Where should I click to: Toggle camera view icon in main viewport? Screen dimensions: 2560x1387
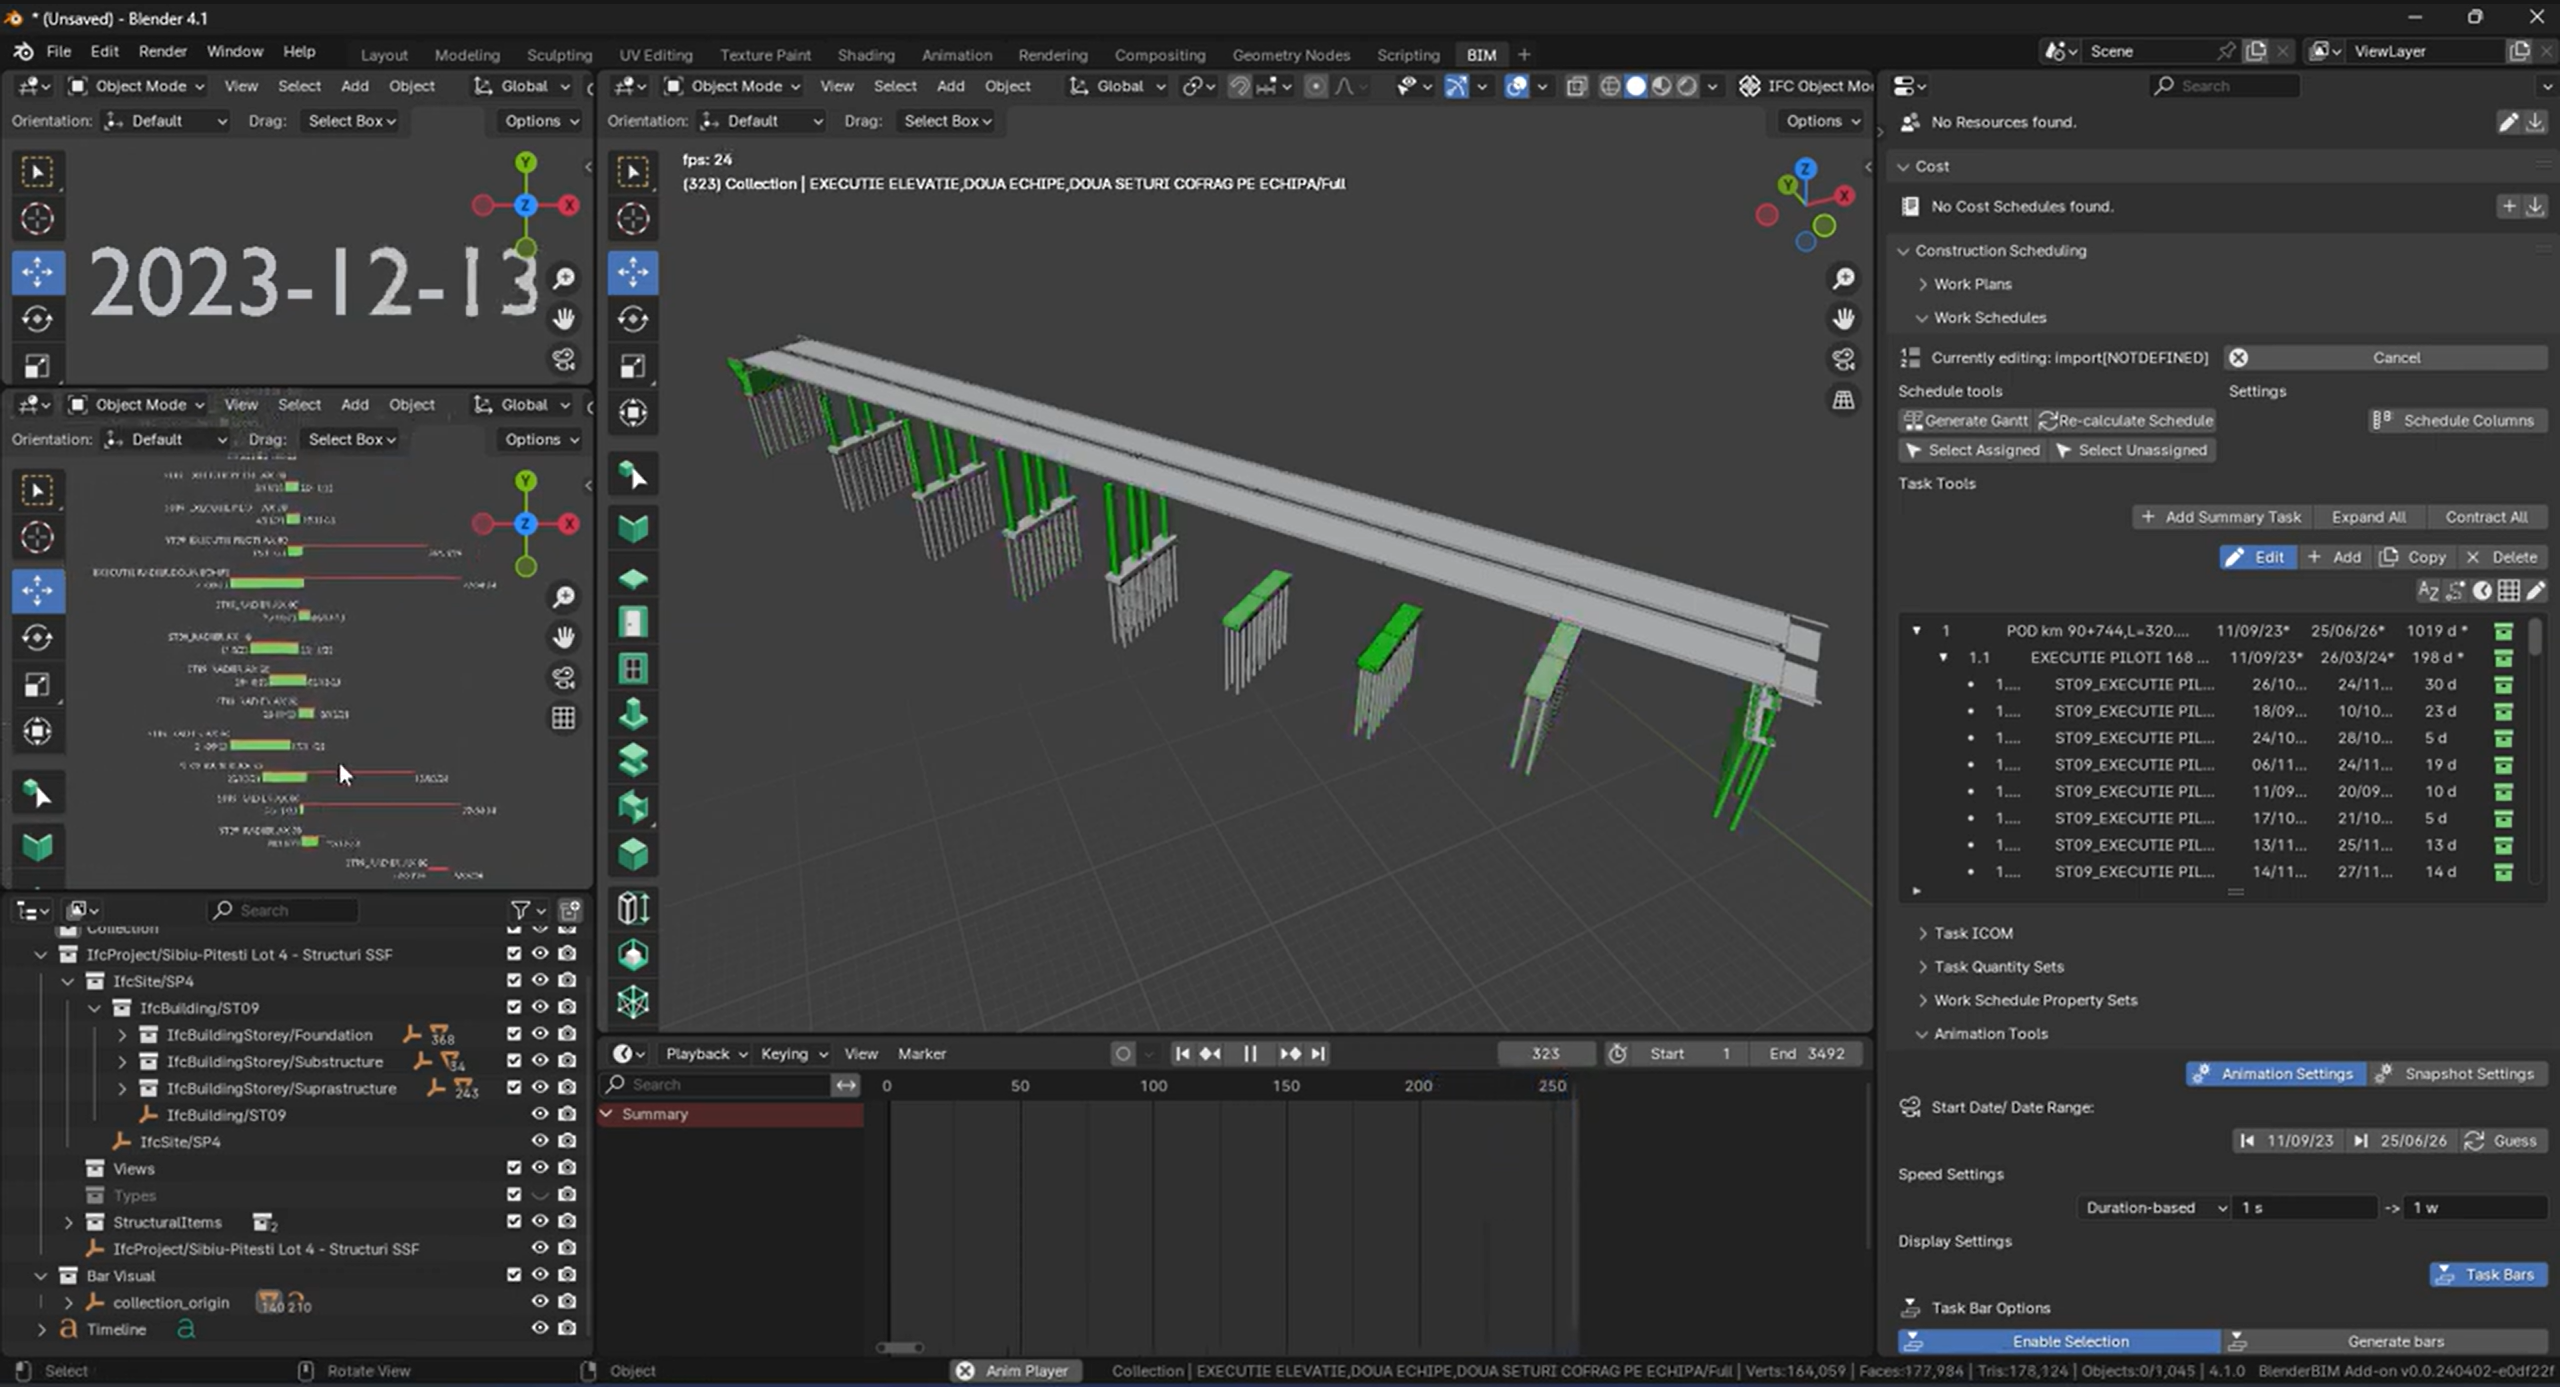coord(1843,359)
